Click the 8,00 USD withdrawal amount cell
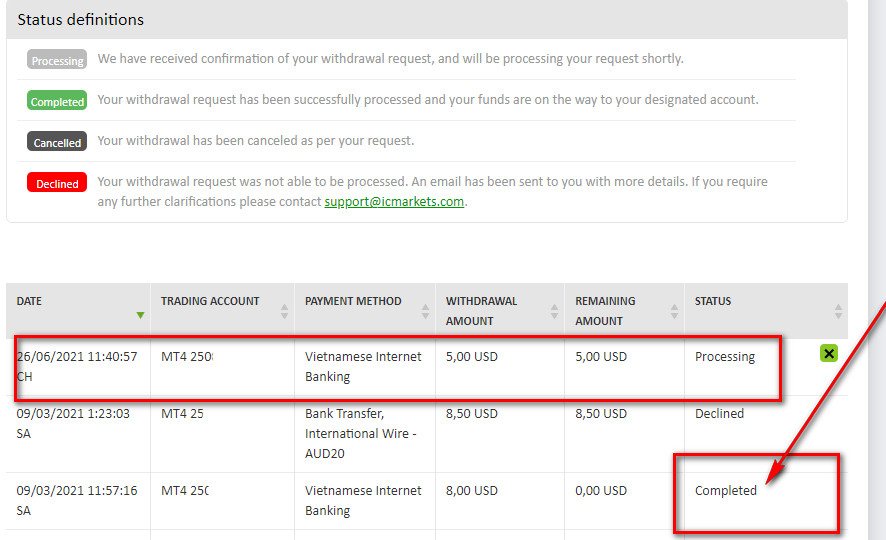This screenshot has height=540, width=886. point(471,491)
